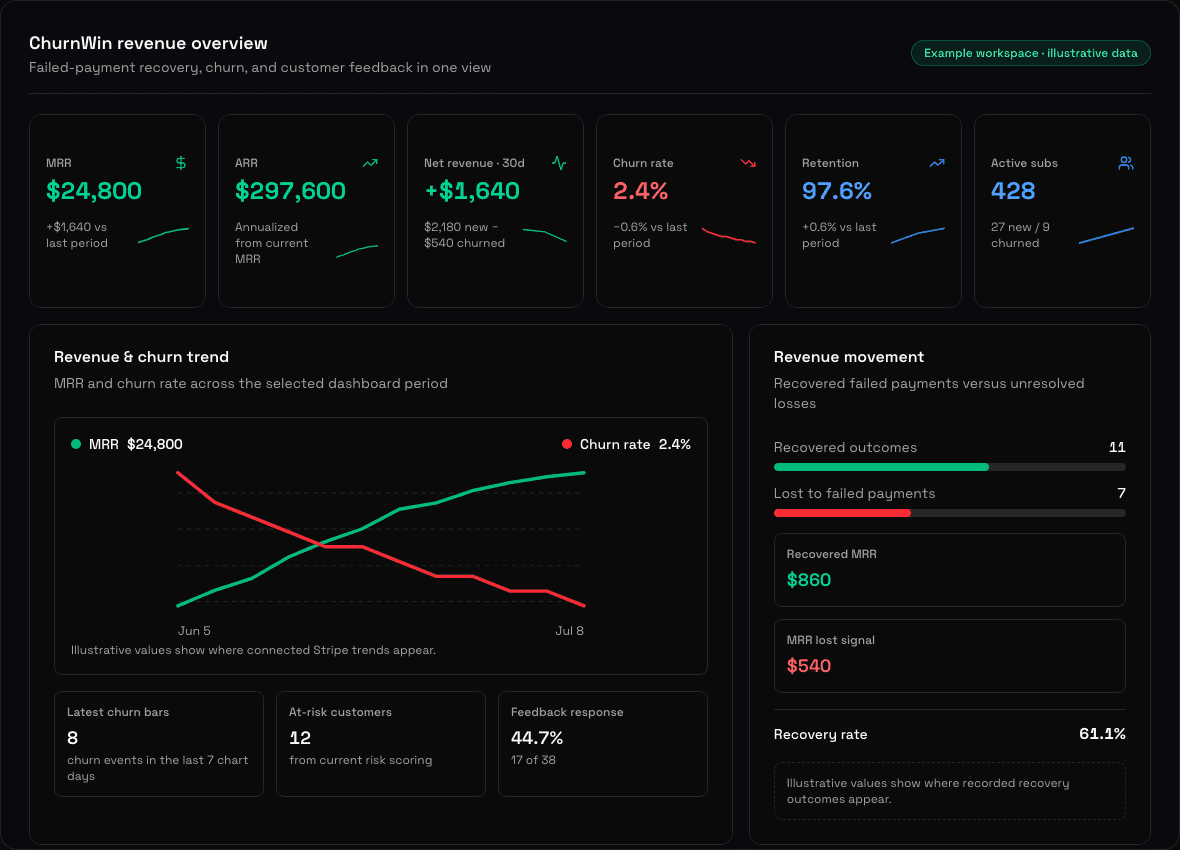The width and height of the screenshot is (1180, 850).
Task: Click the chart legend 'Churn rate 2.4%' text
Action: click(x=635, y=444)
